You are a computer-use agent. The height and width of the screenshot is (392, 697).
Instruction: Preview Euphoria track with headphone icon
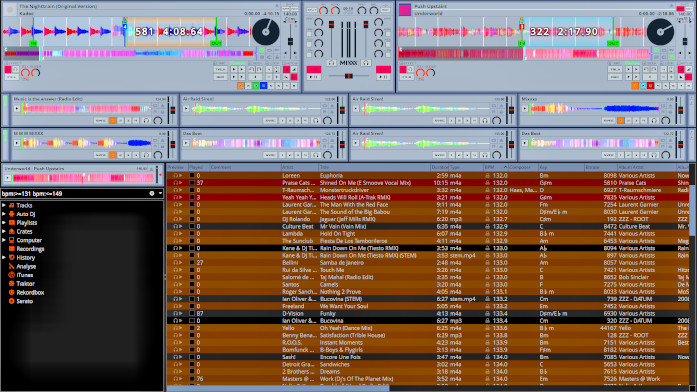177,176
